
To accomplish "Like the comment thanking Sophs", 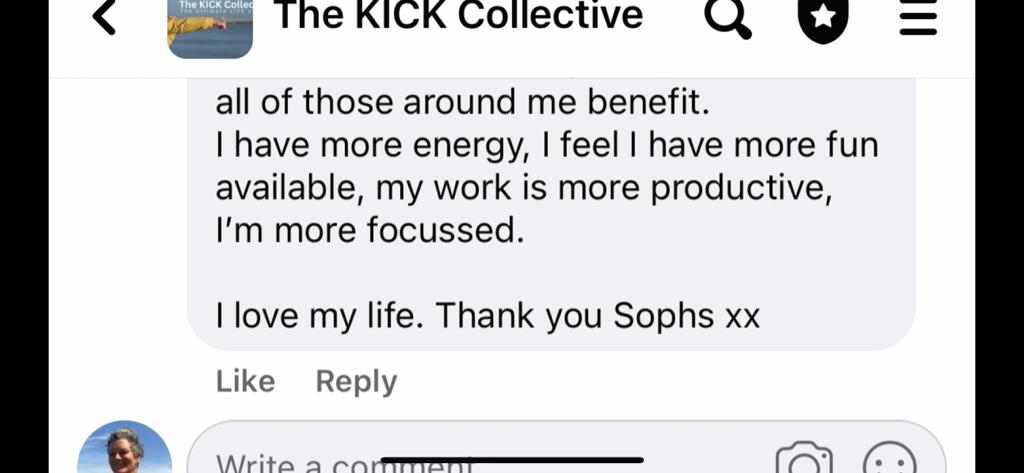I will point(245,381).
